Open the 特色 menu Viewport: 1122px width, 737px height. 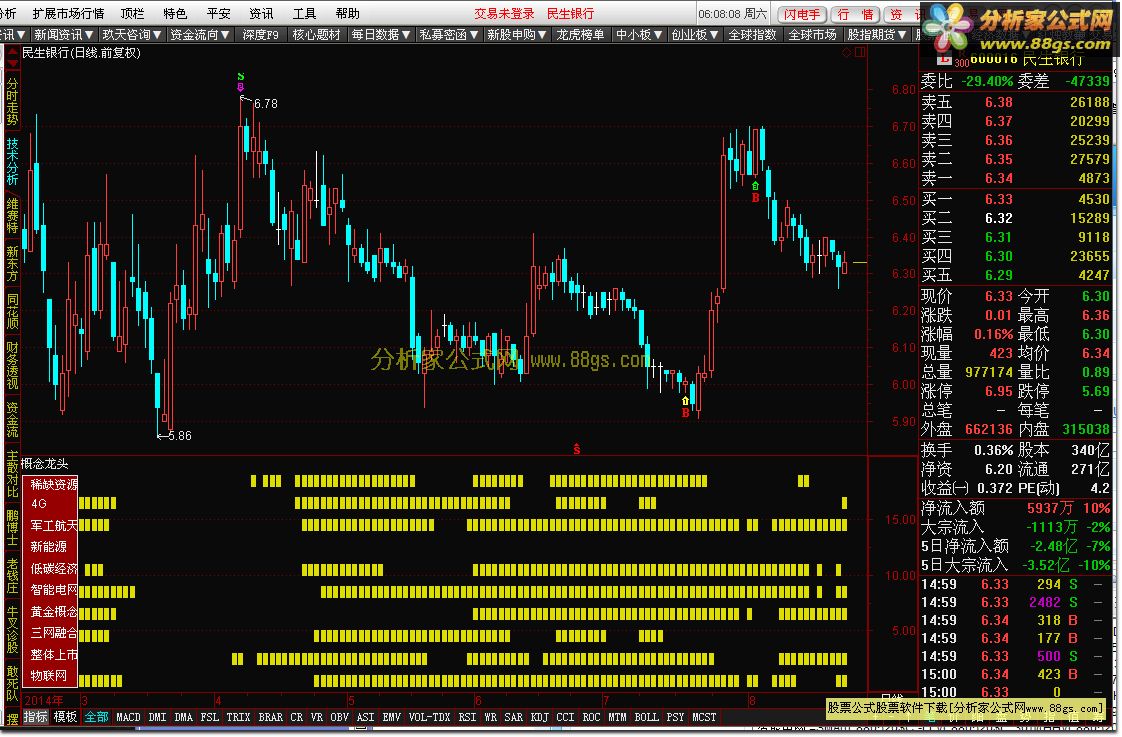click(x=175, y=14)
